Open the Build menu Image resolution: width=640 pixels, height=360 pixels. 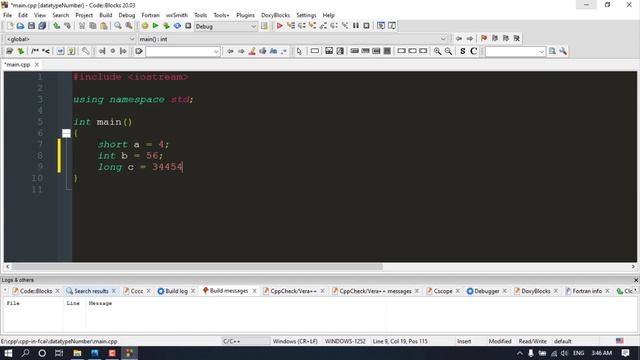106,15
